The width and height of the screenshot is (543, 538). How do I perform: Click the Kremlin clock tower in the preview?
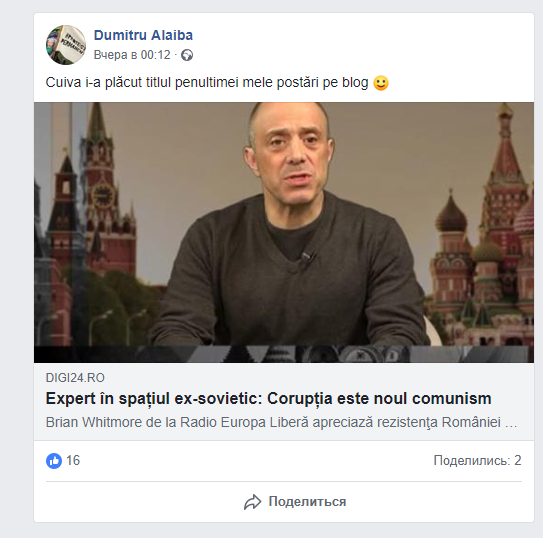tap(100, 187)
